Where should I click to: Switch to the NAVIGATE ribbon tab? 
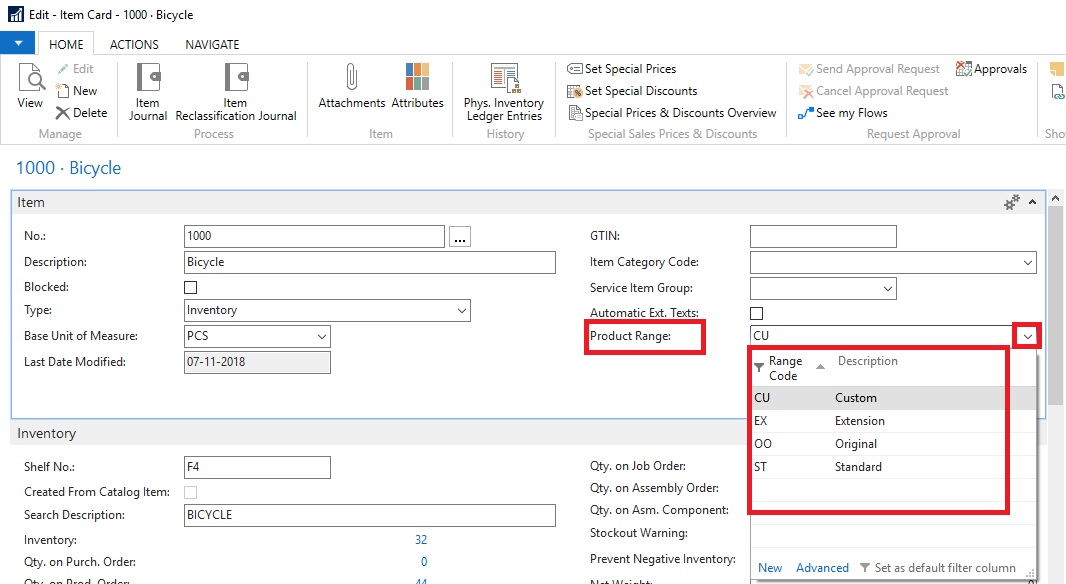[x=212, y=45]
